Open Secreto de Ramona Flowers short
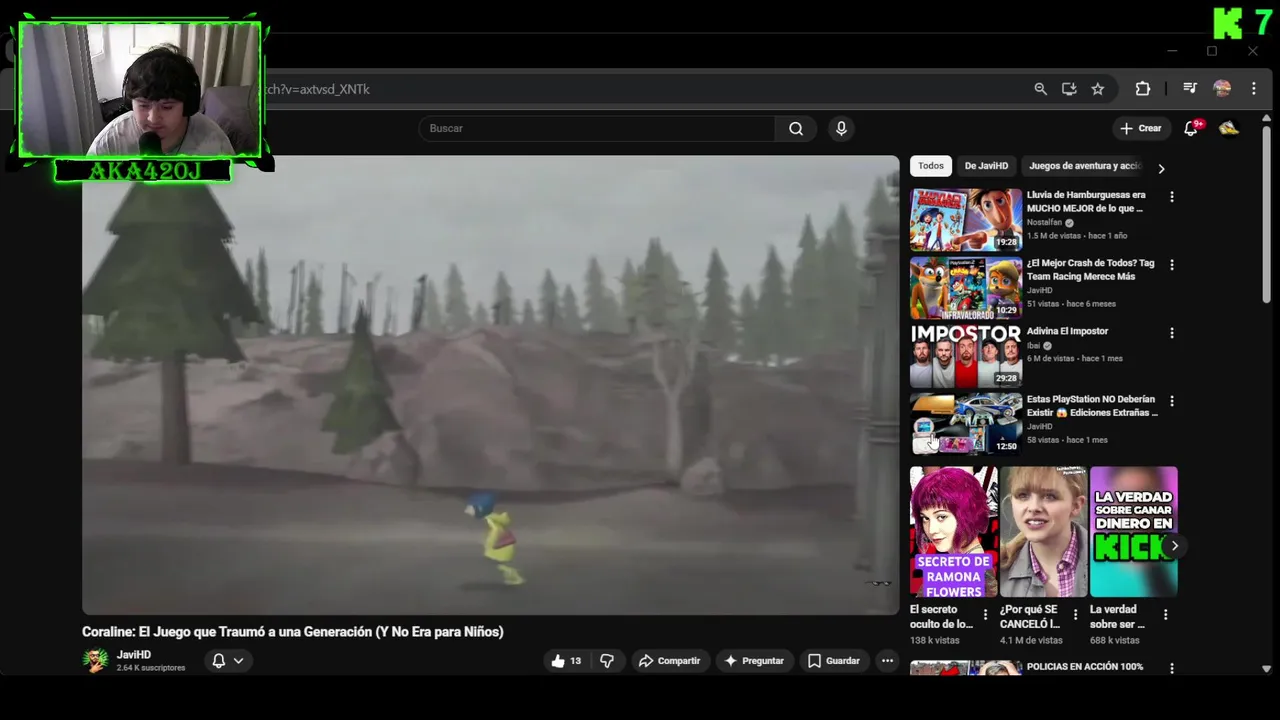This screenshot has width=1280, height=720. 954,531
